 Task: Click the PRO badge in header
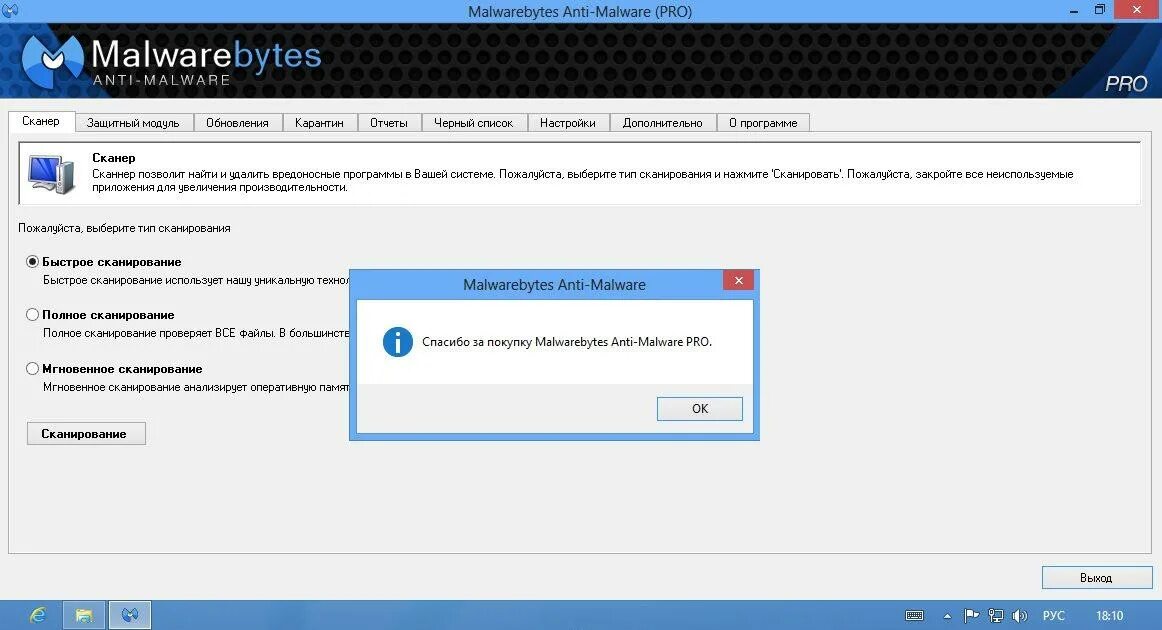tap(1126, 84)
